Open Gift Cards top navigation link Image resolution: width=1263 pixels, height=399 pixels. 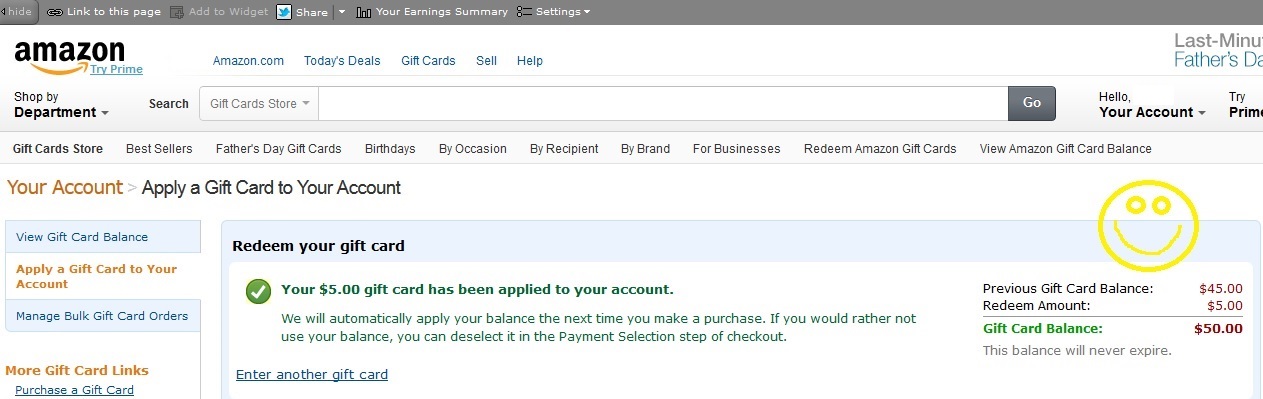(x=428, y=61)
